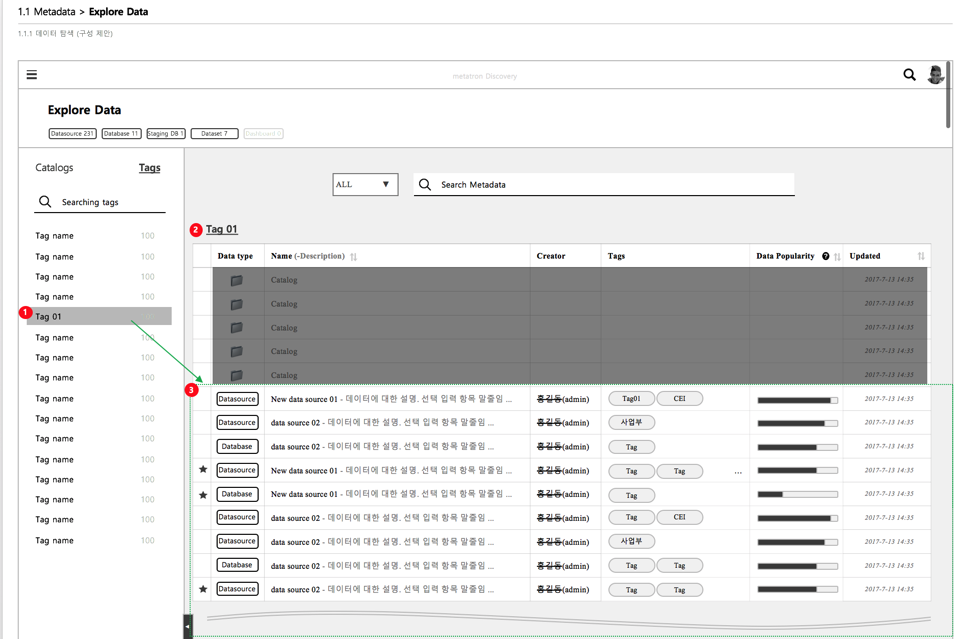Toggle star on starred Datasource data source 02 row

[203, 589]
